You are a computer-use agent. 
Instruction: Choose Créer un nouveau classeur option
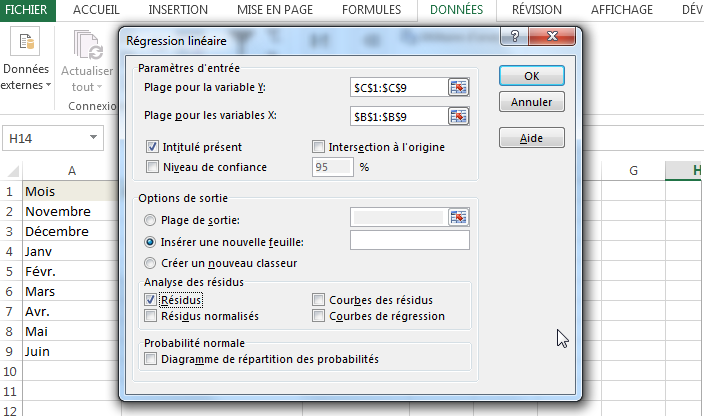[151, 264]
